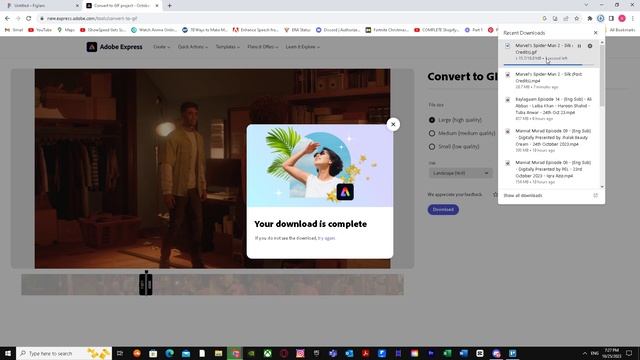Open the Discord bookmark

click(338, 30)
